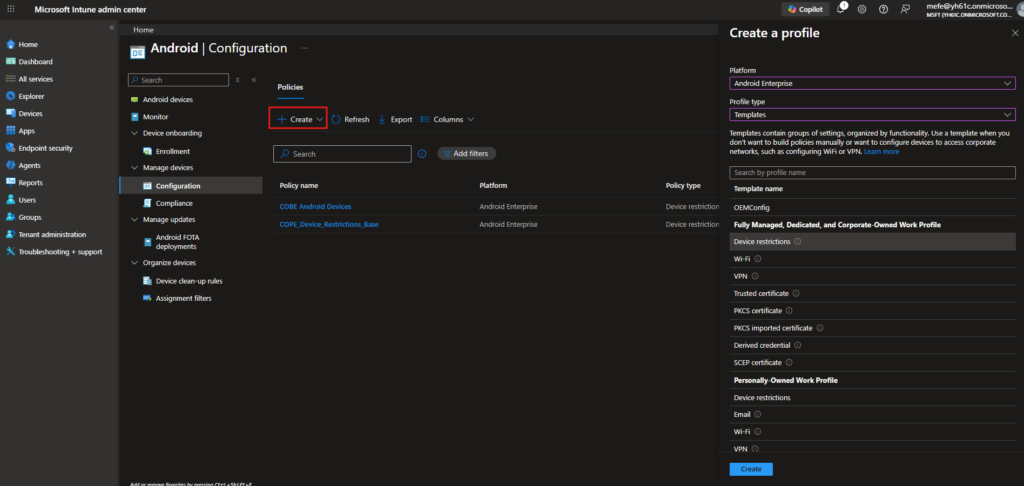
Task: Expand the Profile type dropdown
Action: coord(871,115)
